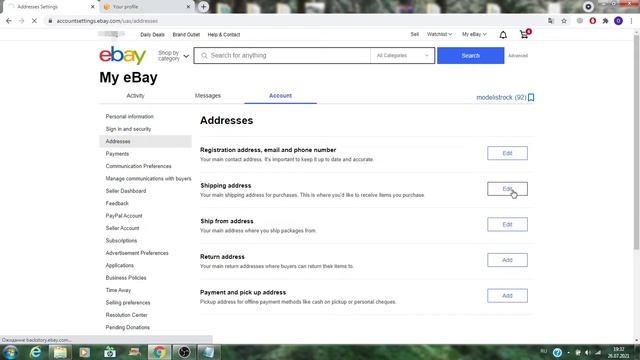
Task: Open Help & Contact link
Action: coord(224,35)
